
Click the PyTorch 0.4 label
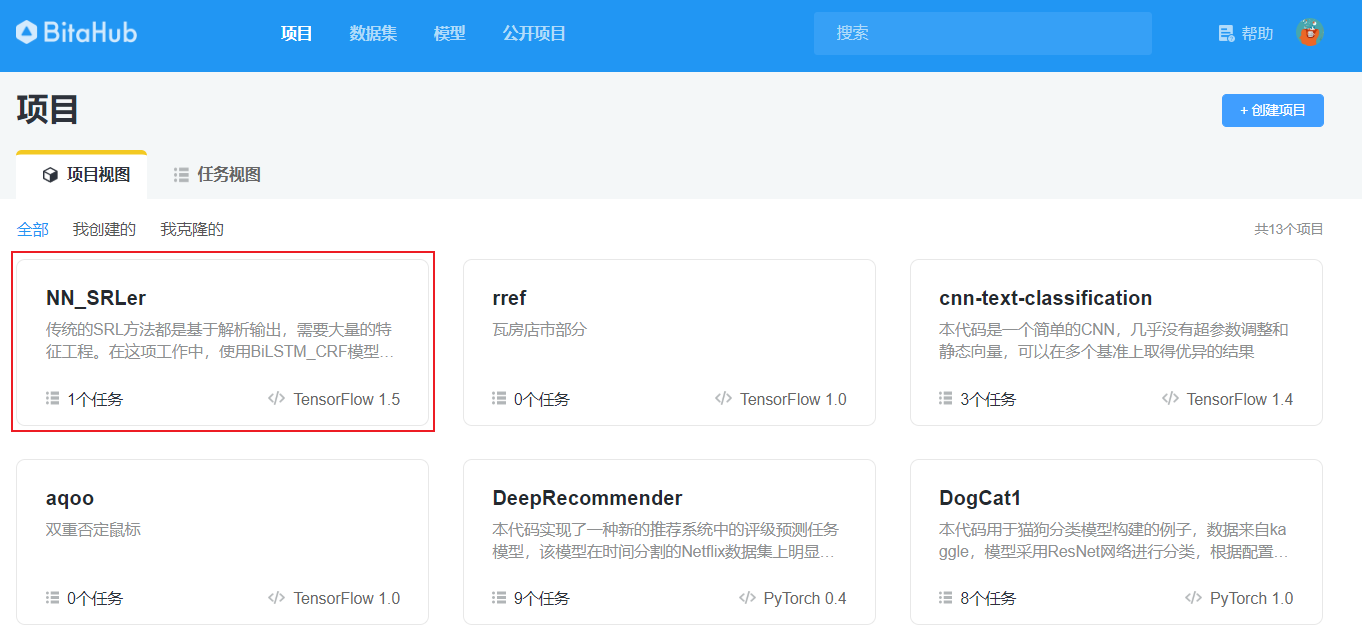(805, 598)
